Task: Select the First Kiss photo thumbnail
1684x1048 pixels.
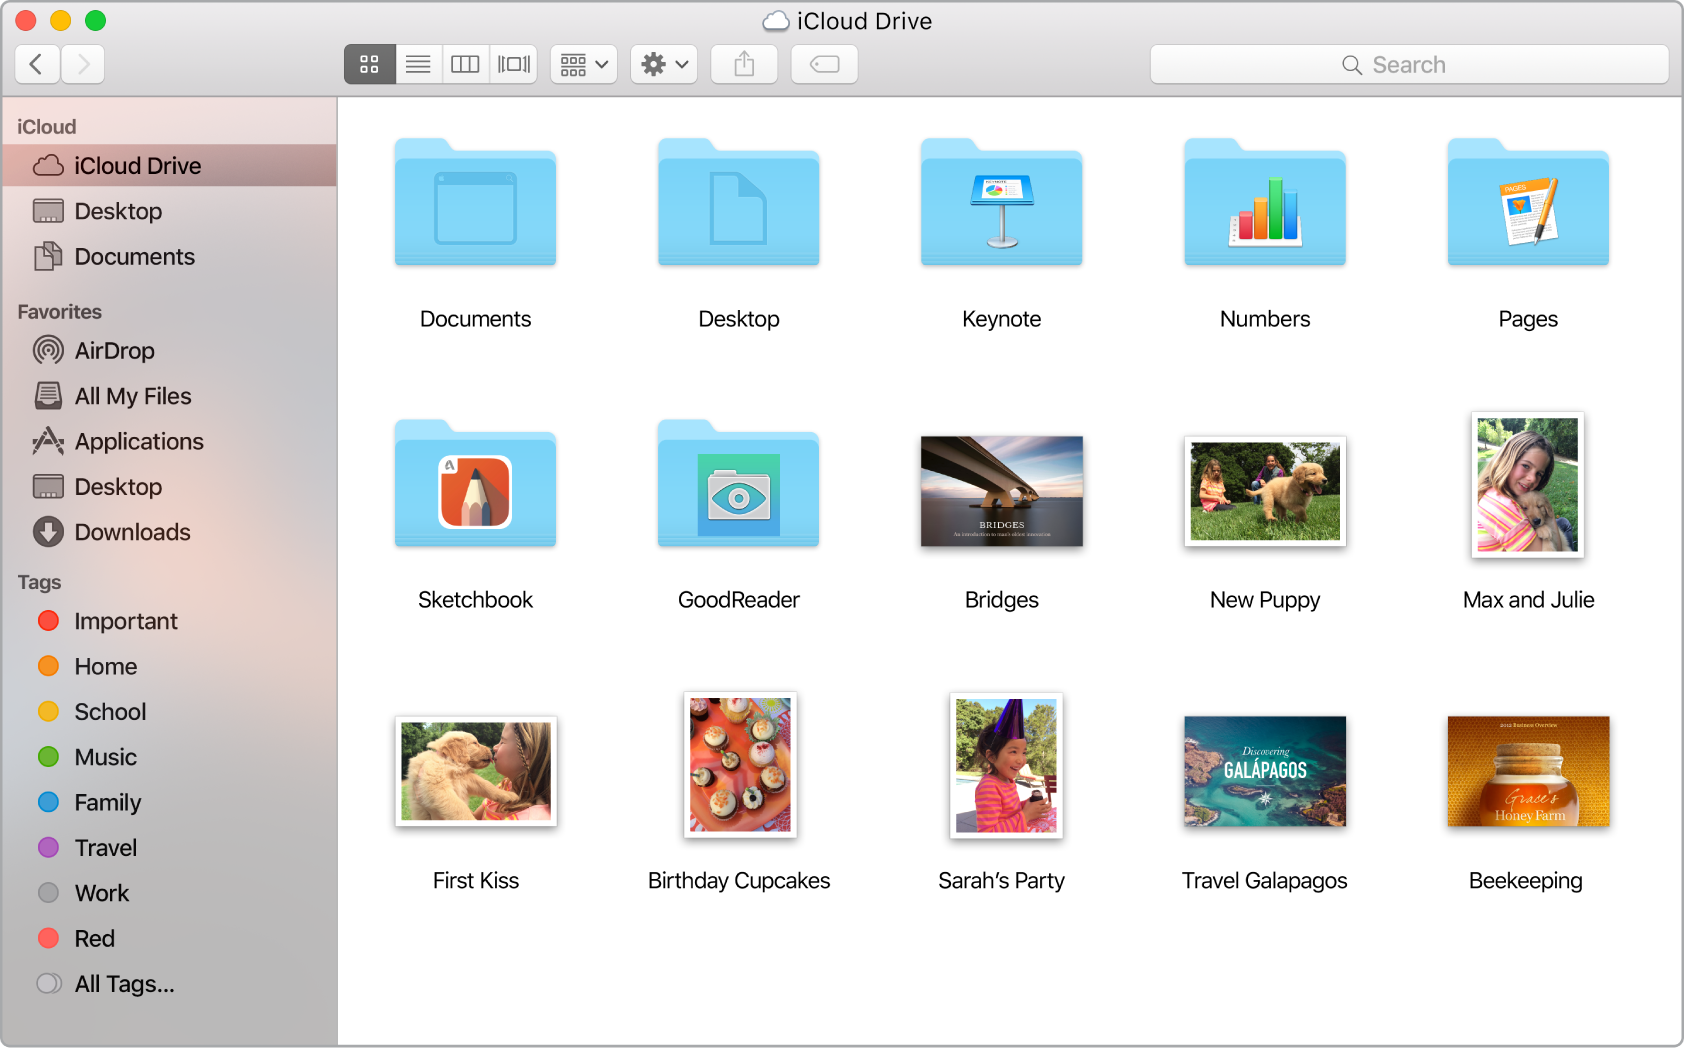Action: pos(476,771)
